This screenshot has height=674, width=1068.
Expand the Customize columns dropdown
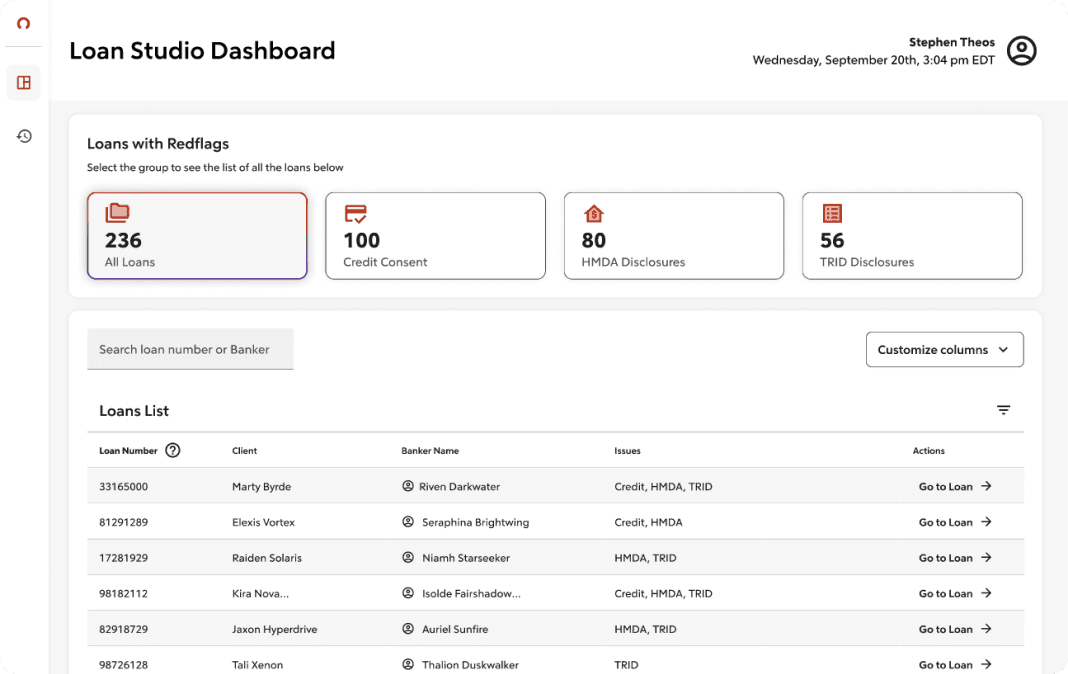(x=944, y=349)
